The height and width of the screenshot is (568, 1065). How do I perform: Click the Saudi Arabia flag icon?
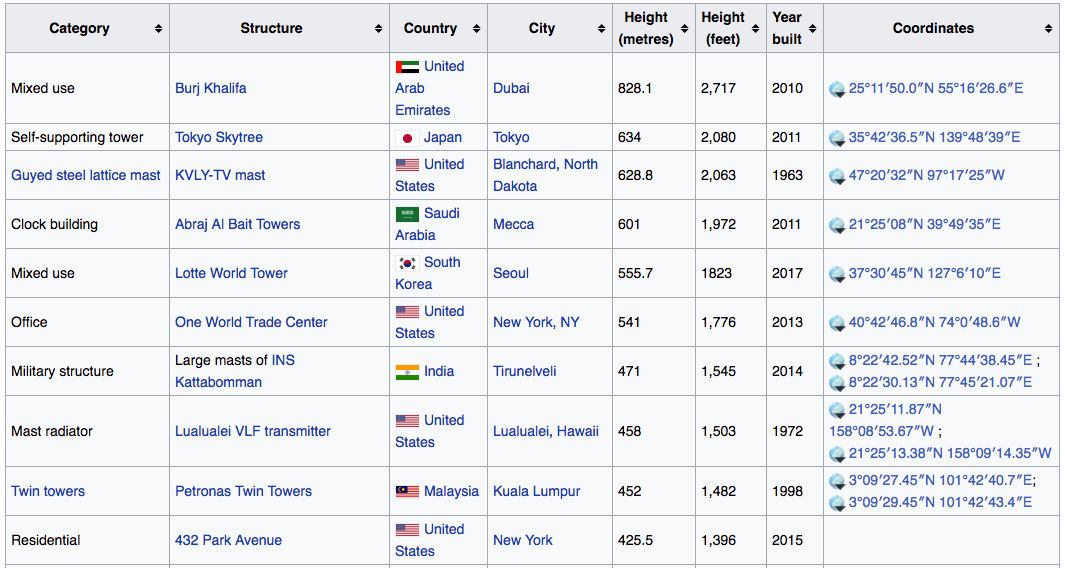click(408, 214)
